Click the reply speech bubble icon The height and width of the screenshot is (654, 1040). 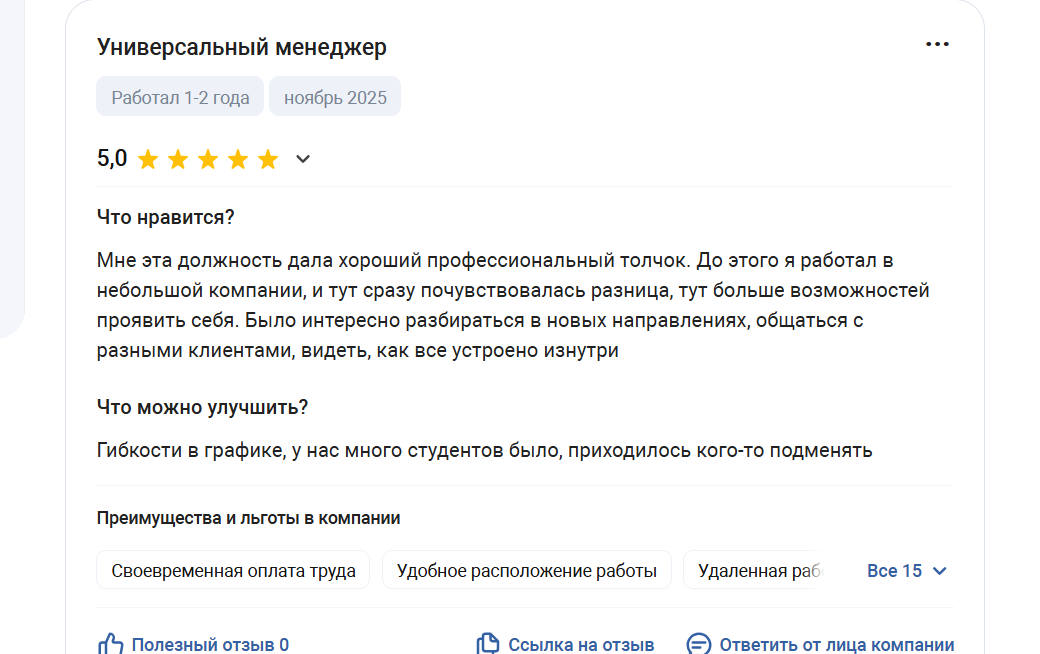[x=698, y=644]
